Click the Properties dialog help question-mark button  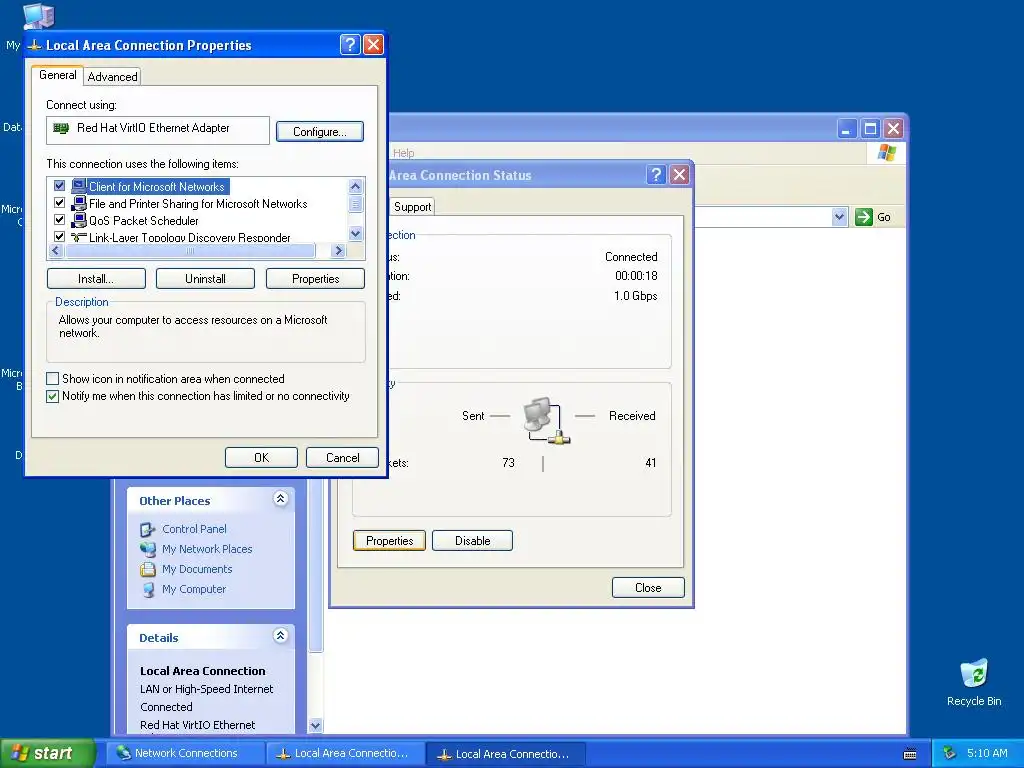[350, 44]
